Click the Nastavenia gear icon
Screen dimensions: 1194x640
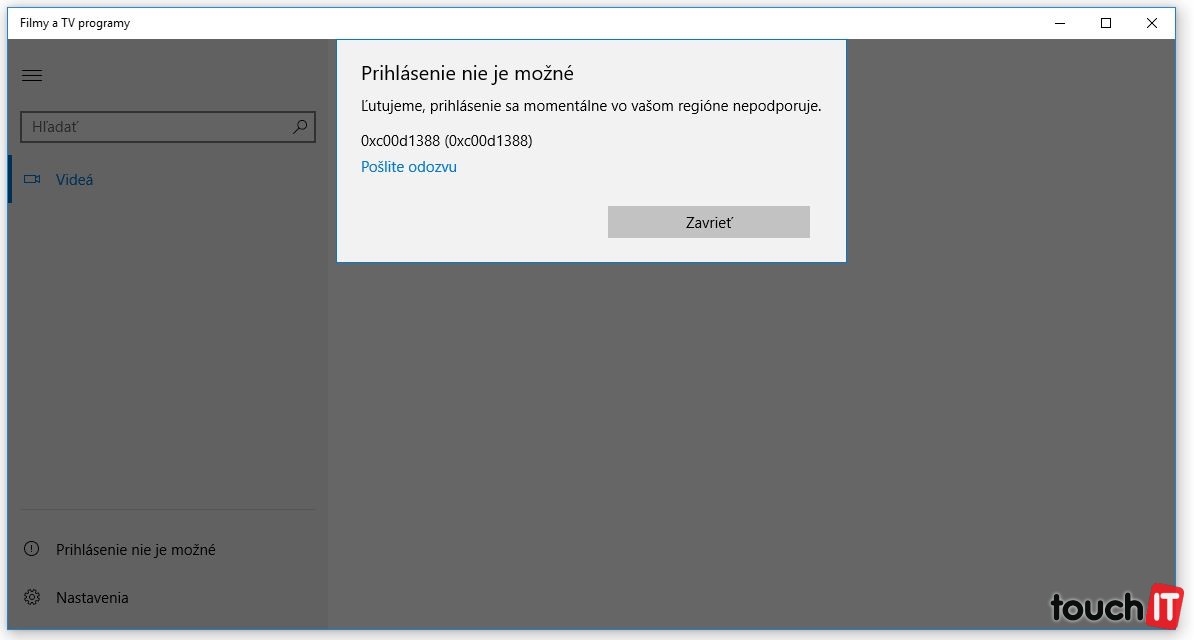(x=32, y=597)
